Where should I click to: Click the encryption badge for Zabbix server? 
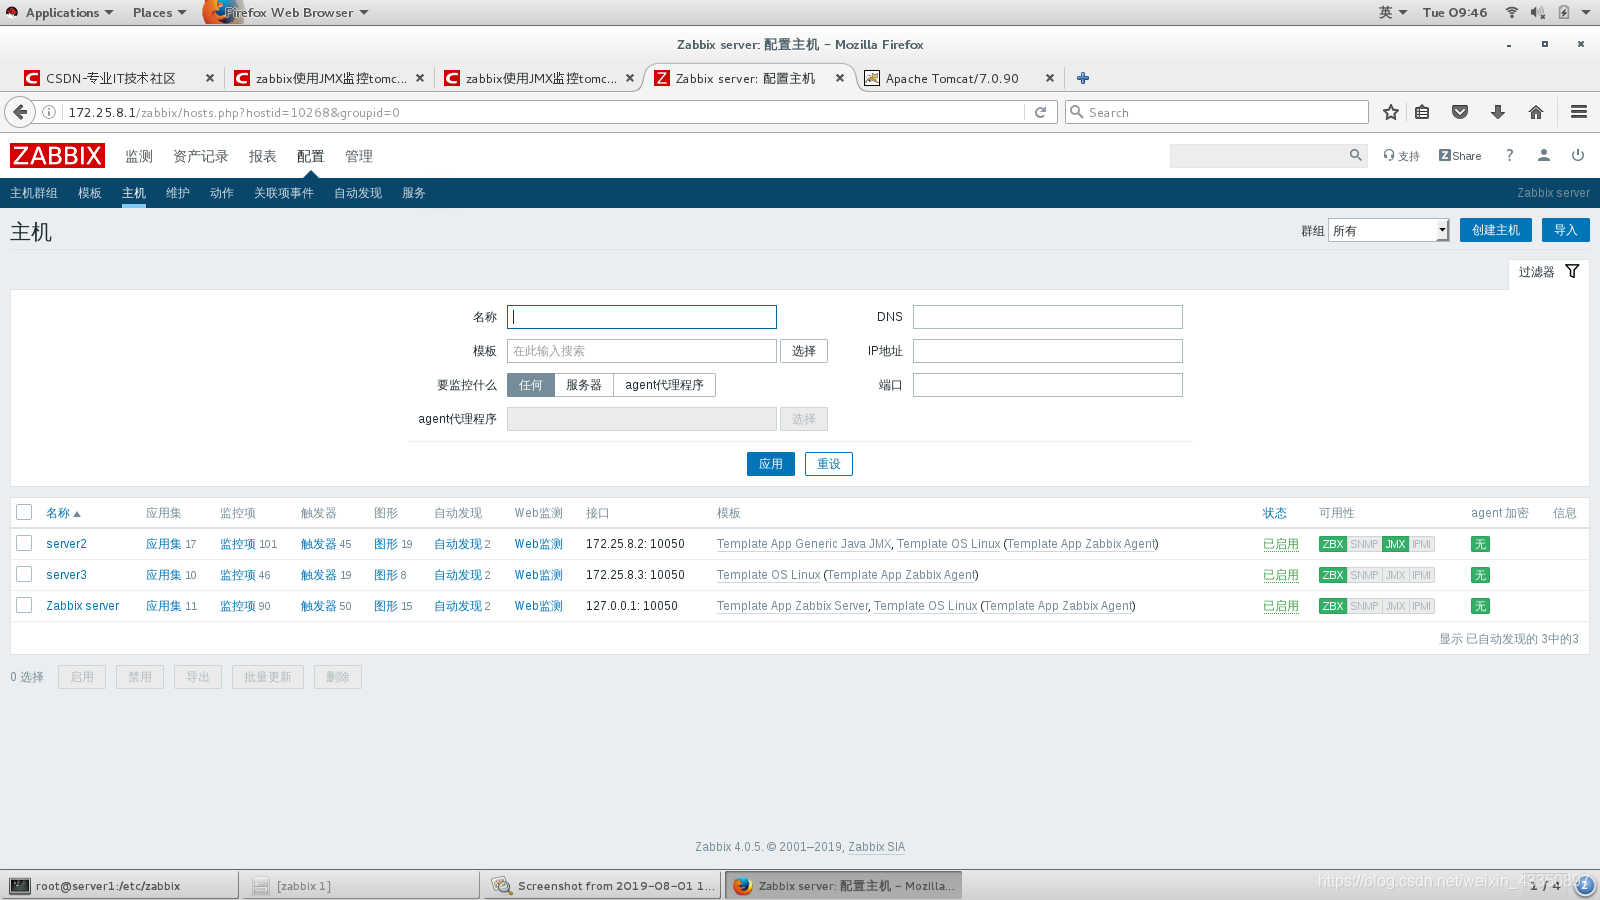pos(1480,606)
